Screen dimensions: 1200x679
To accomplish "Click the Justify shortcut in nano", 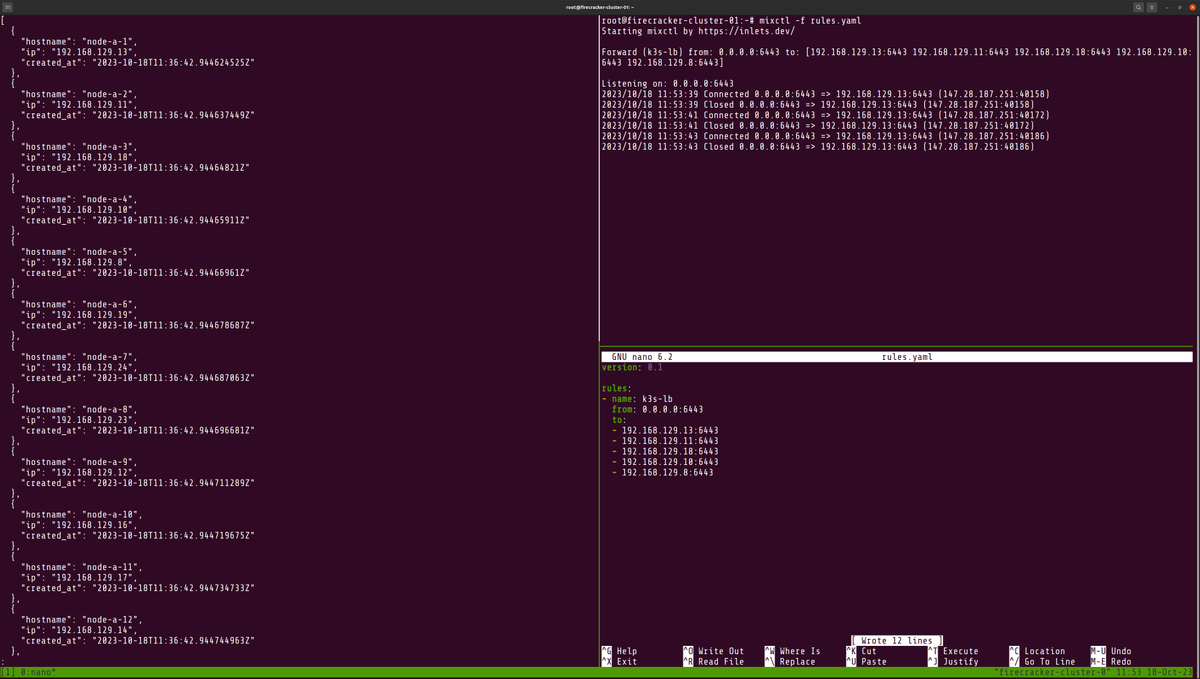I will (x=953, y=662).
